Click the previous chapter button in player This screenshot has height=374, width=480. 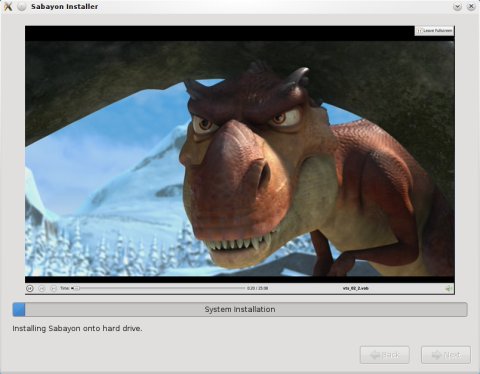tap(42, 288)
